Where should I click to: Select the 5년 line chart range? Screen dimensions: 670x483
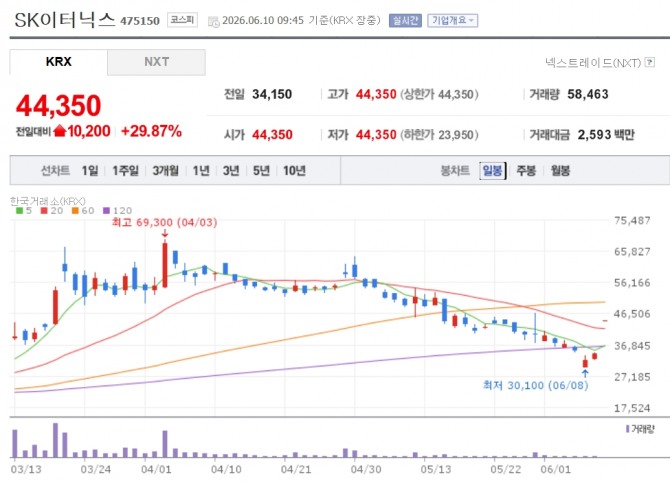(261, 171)
